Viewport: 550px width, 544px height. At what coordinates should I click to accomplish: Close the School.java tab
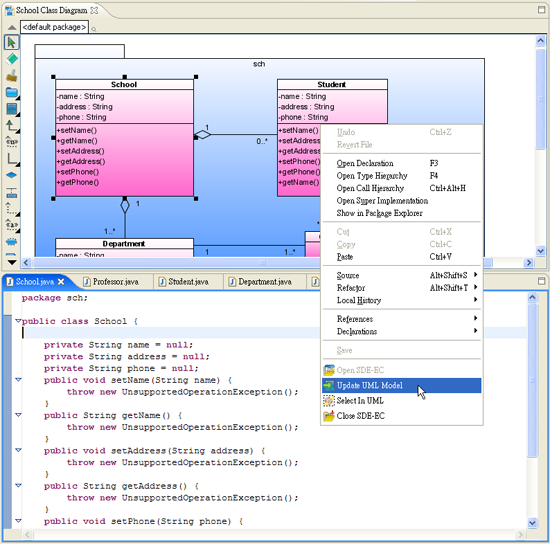coord(61,282)
